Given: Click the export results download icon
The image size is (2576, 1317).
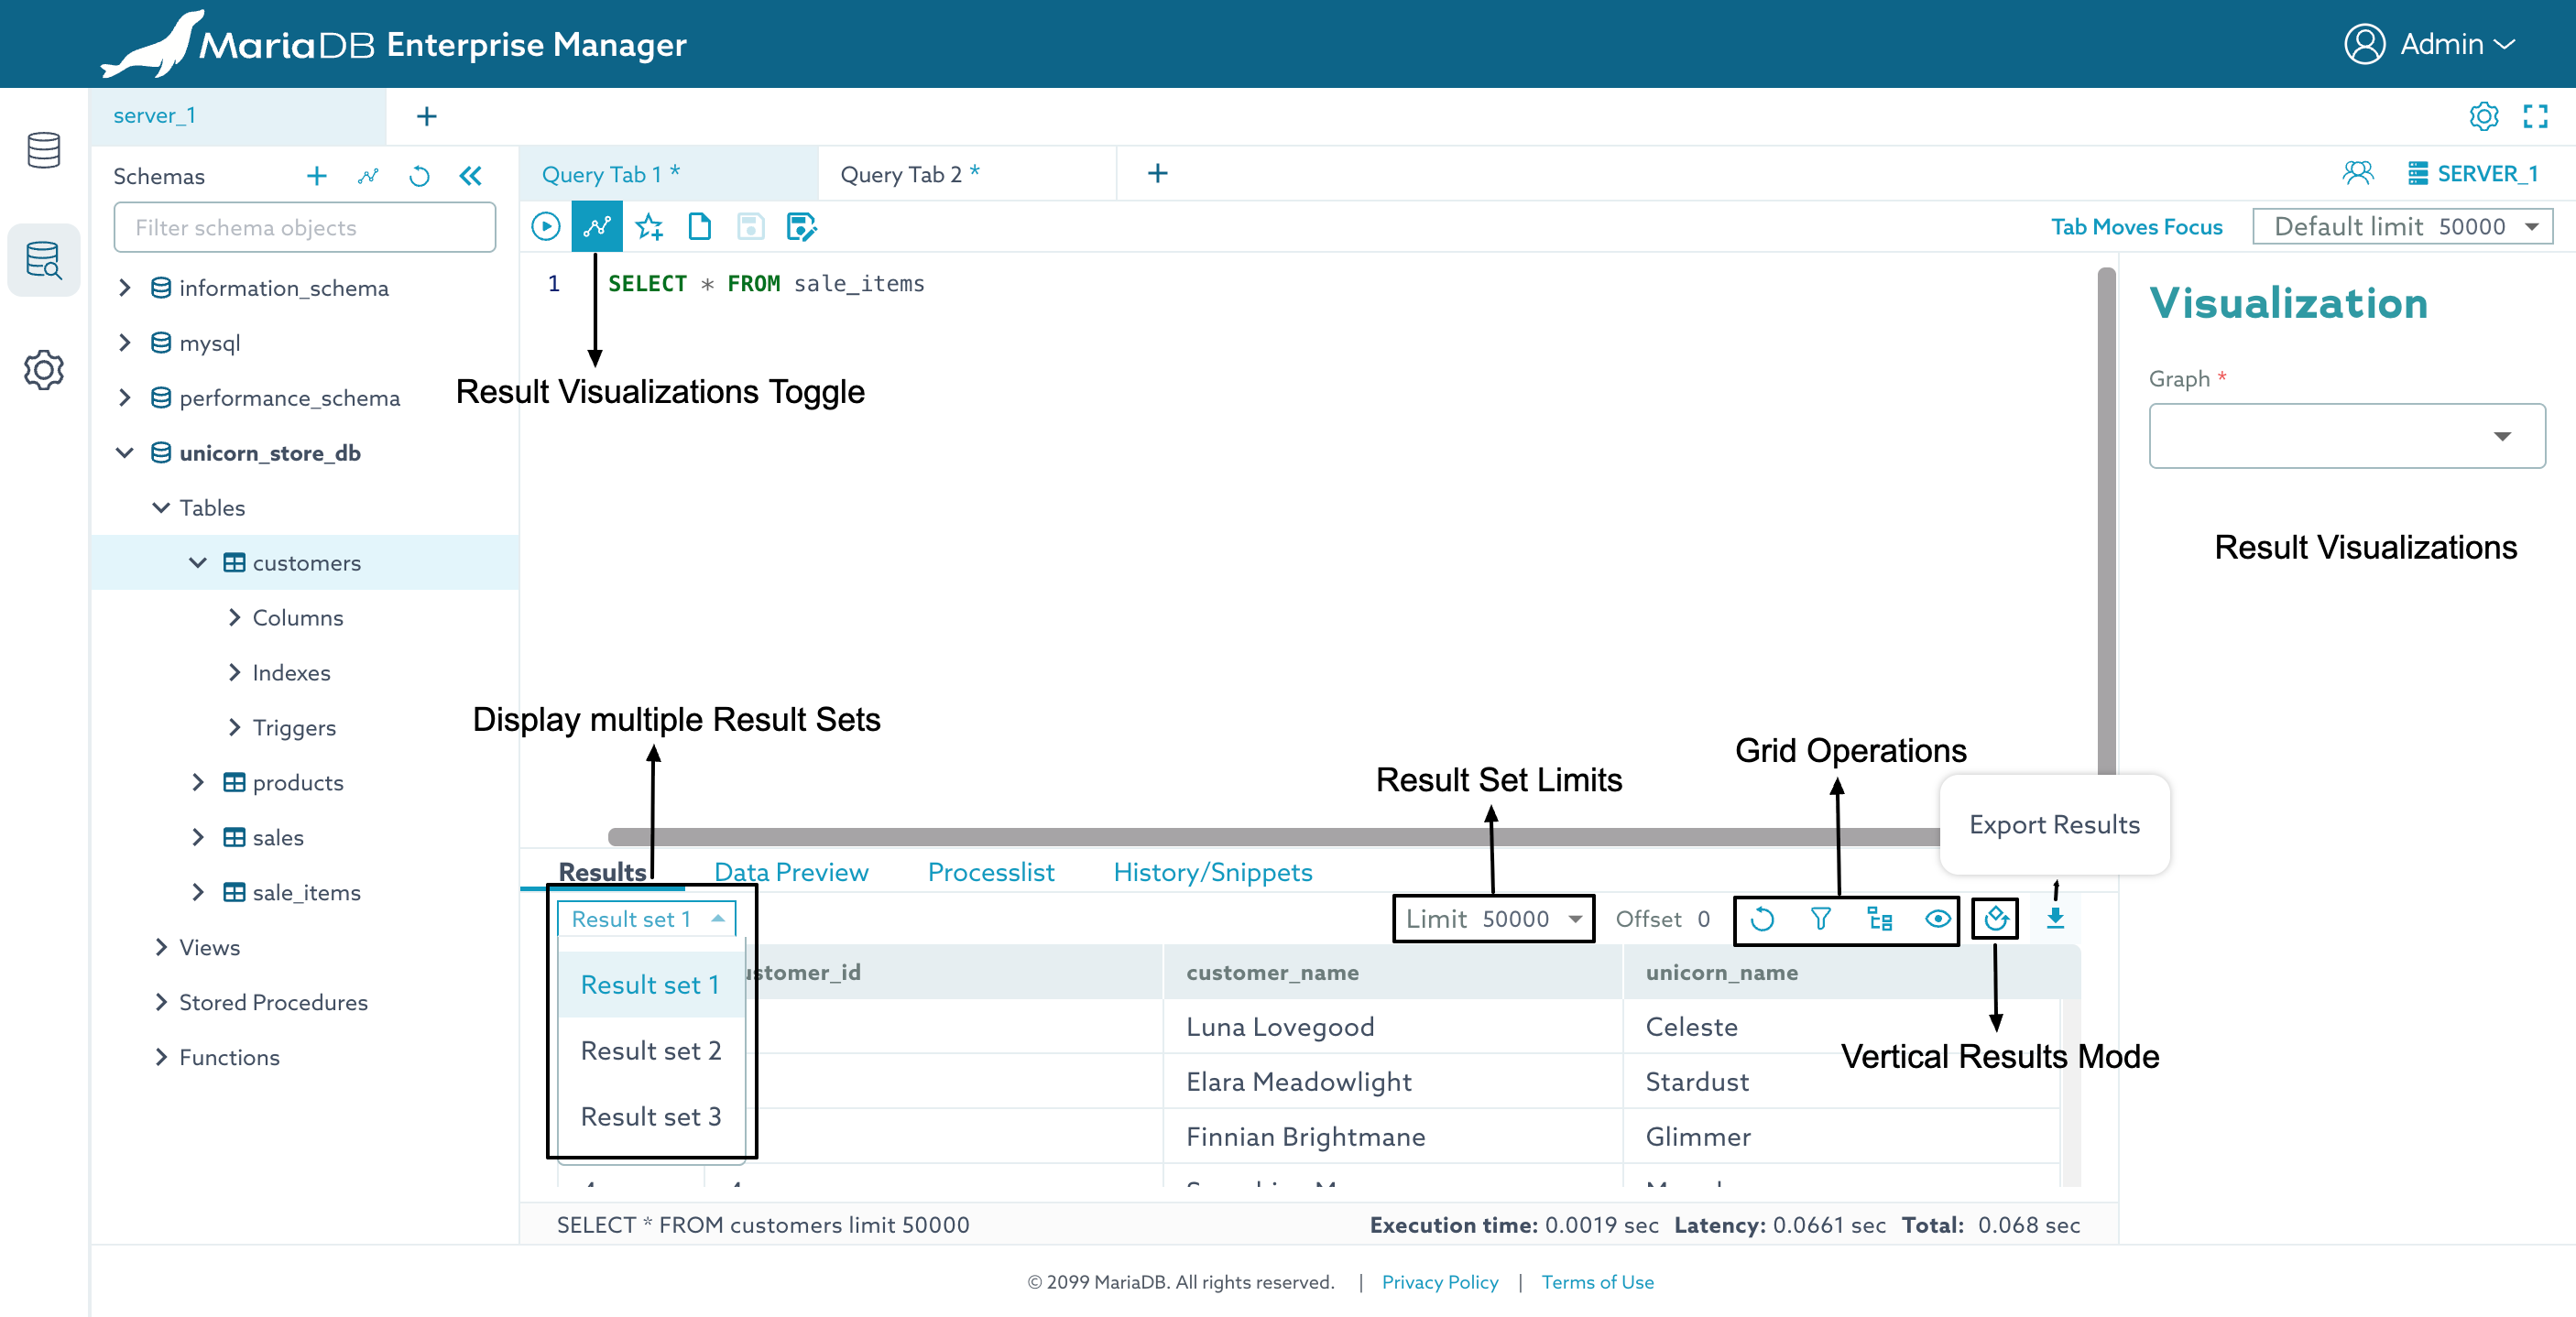Looking at the screenshot, I should [x=2054, y=918].
